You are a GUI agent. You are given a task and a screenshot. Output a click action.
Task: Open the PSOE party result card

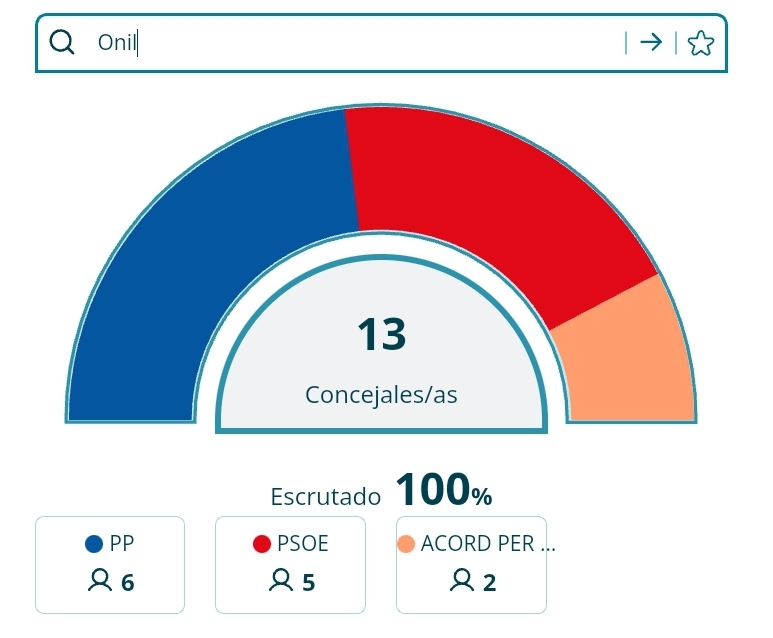[x=290, y=565]
